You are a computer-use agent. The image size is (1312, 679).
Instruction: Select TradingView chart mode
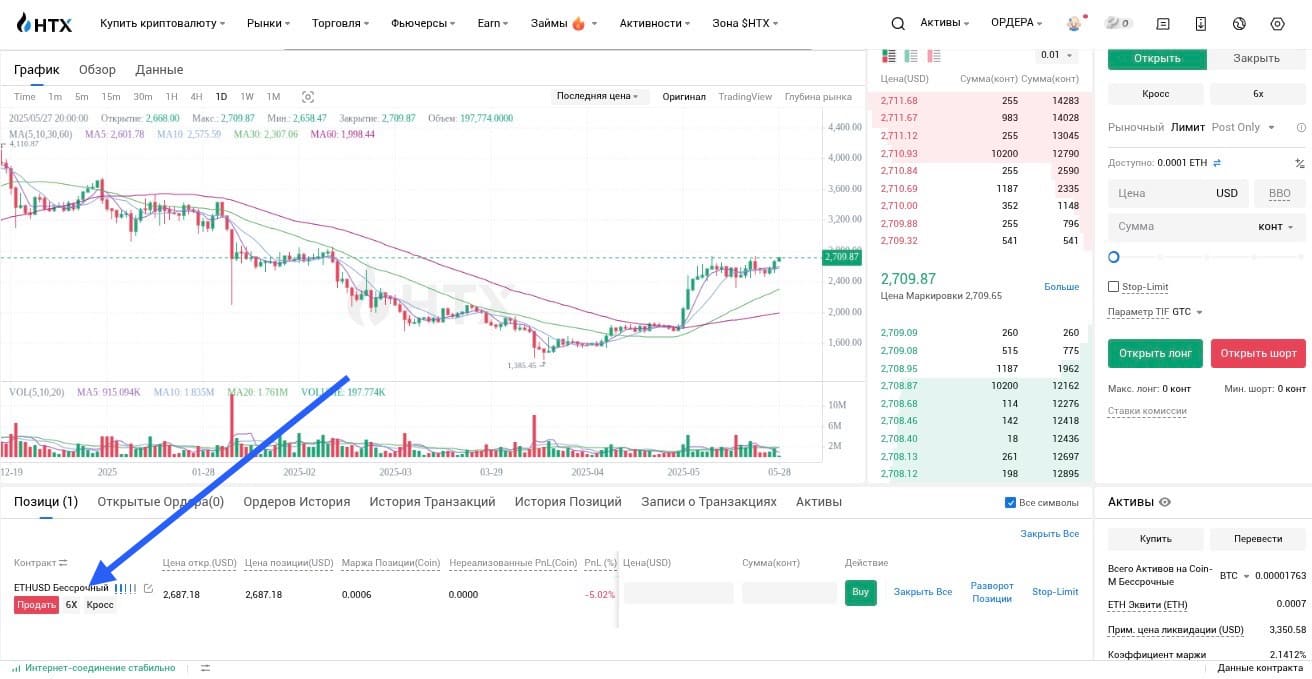pyautogui.click(x=745, y=97)
